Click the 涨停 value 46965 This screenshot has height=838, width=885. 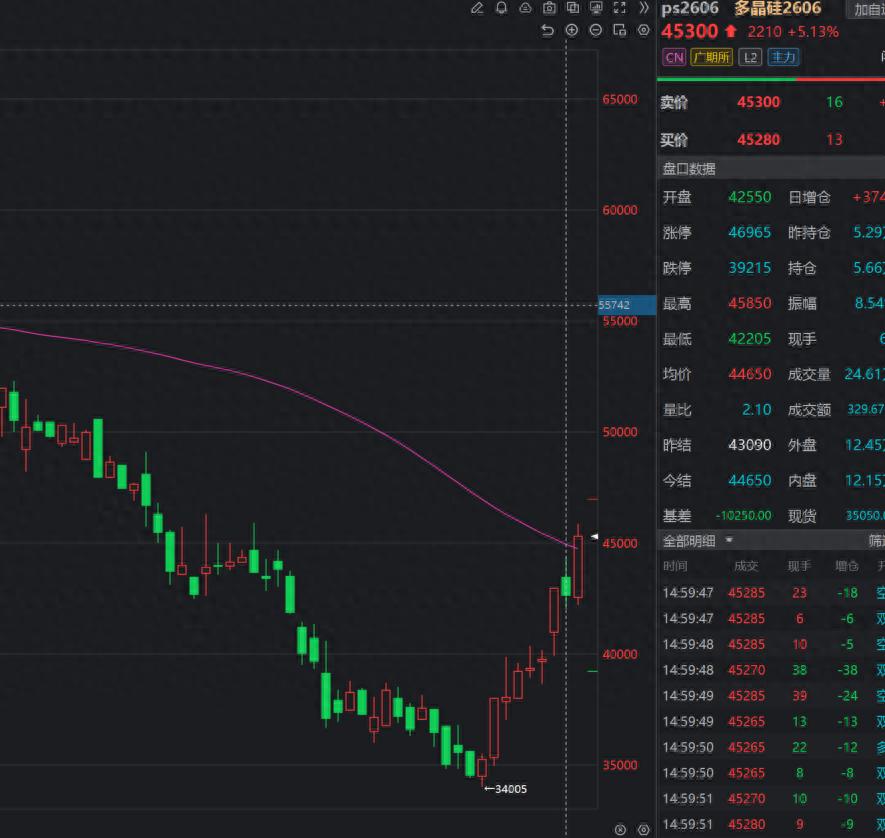[750, 232]
